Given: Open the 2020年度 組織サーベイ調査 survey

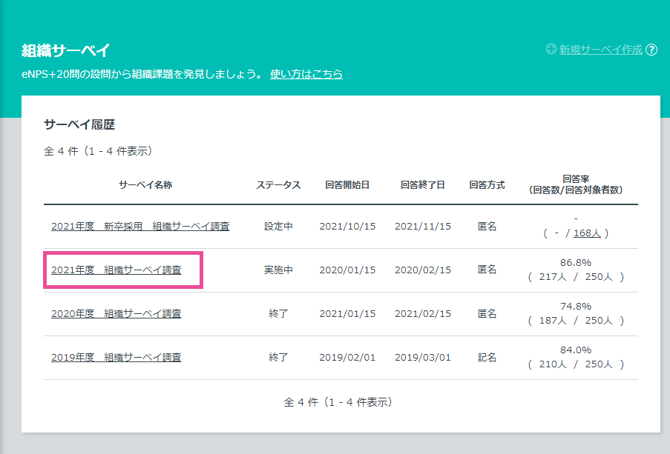Looking at the screenshot, I should 116,313.
